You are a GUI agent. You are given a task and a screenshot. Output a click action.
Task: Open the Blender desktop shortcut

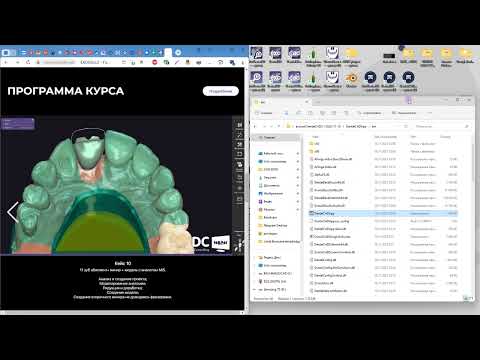point(351,80)
